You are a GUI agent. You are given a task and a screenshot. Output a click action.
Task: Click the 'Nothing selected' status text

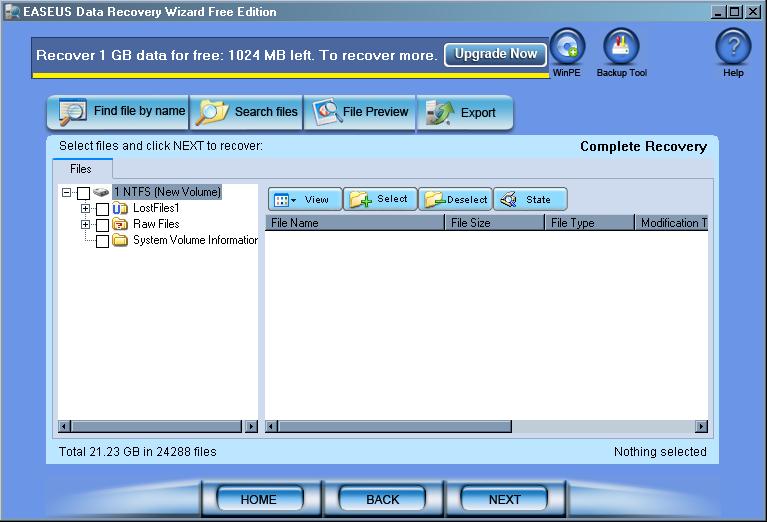660,452
